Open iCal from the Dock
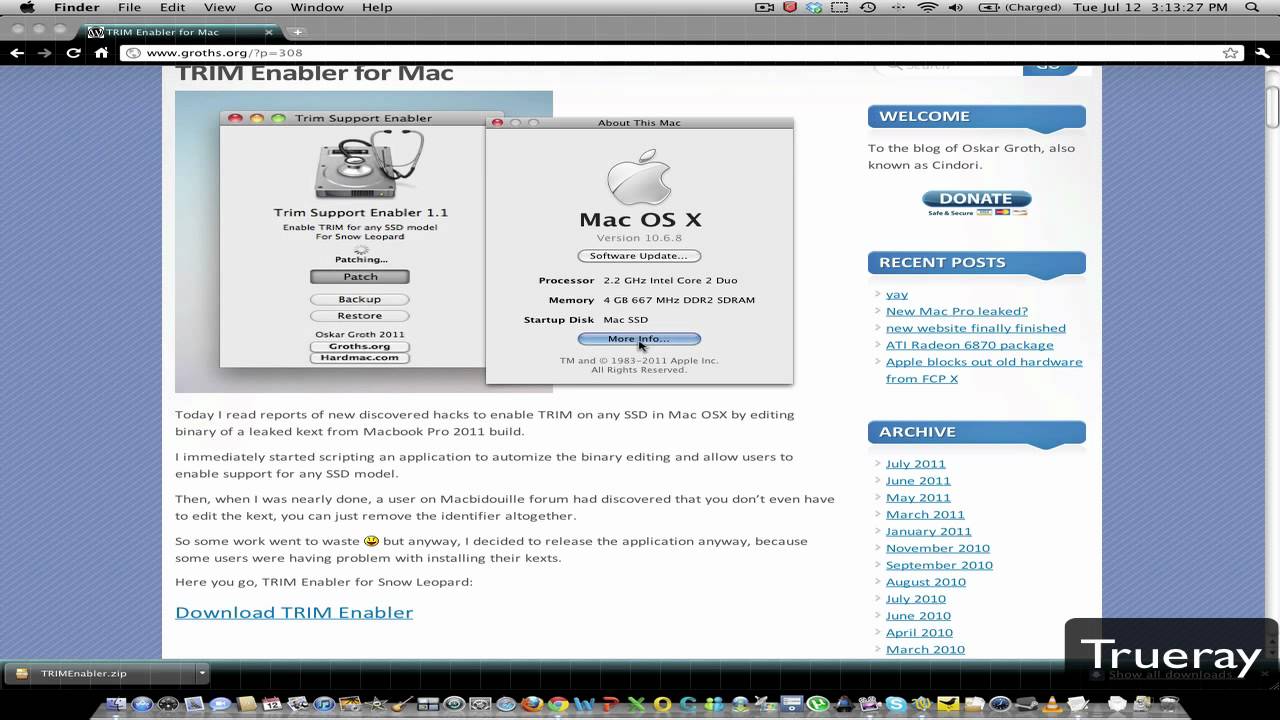The image size is (1280, 720). 272,704
